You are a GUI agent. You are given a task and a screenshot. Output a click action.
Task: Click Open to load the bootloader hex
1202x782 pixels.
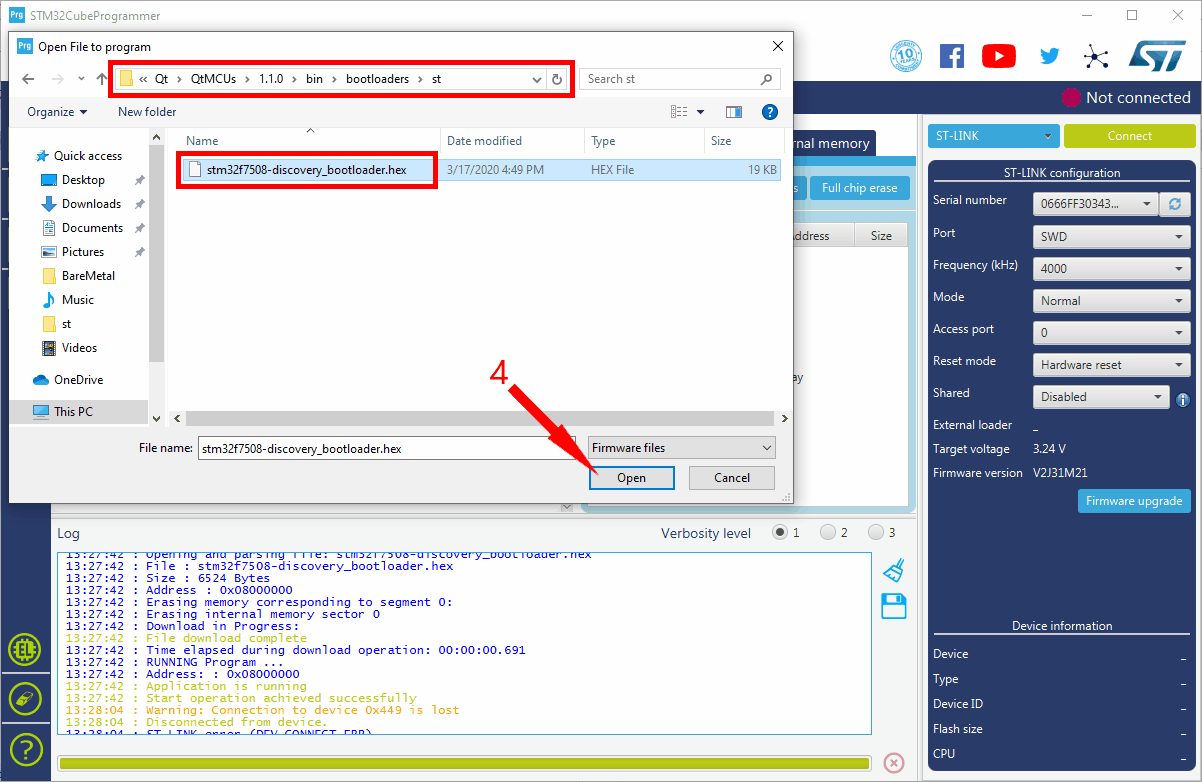click(632, 478)
